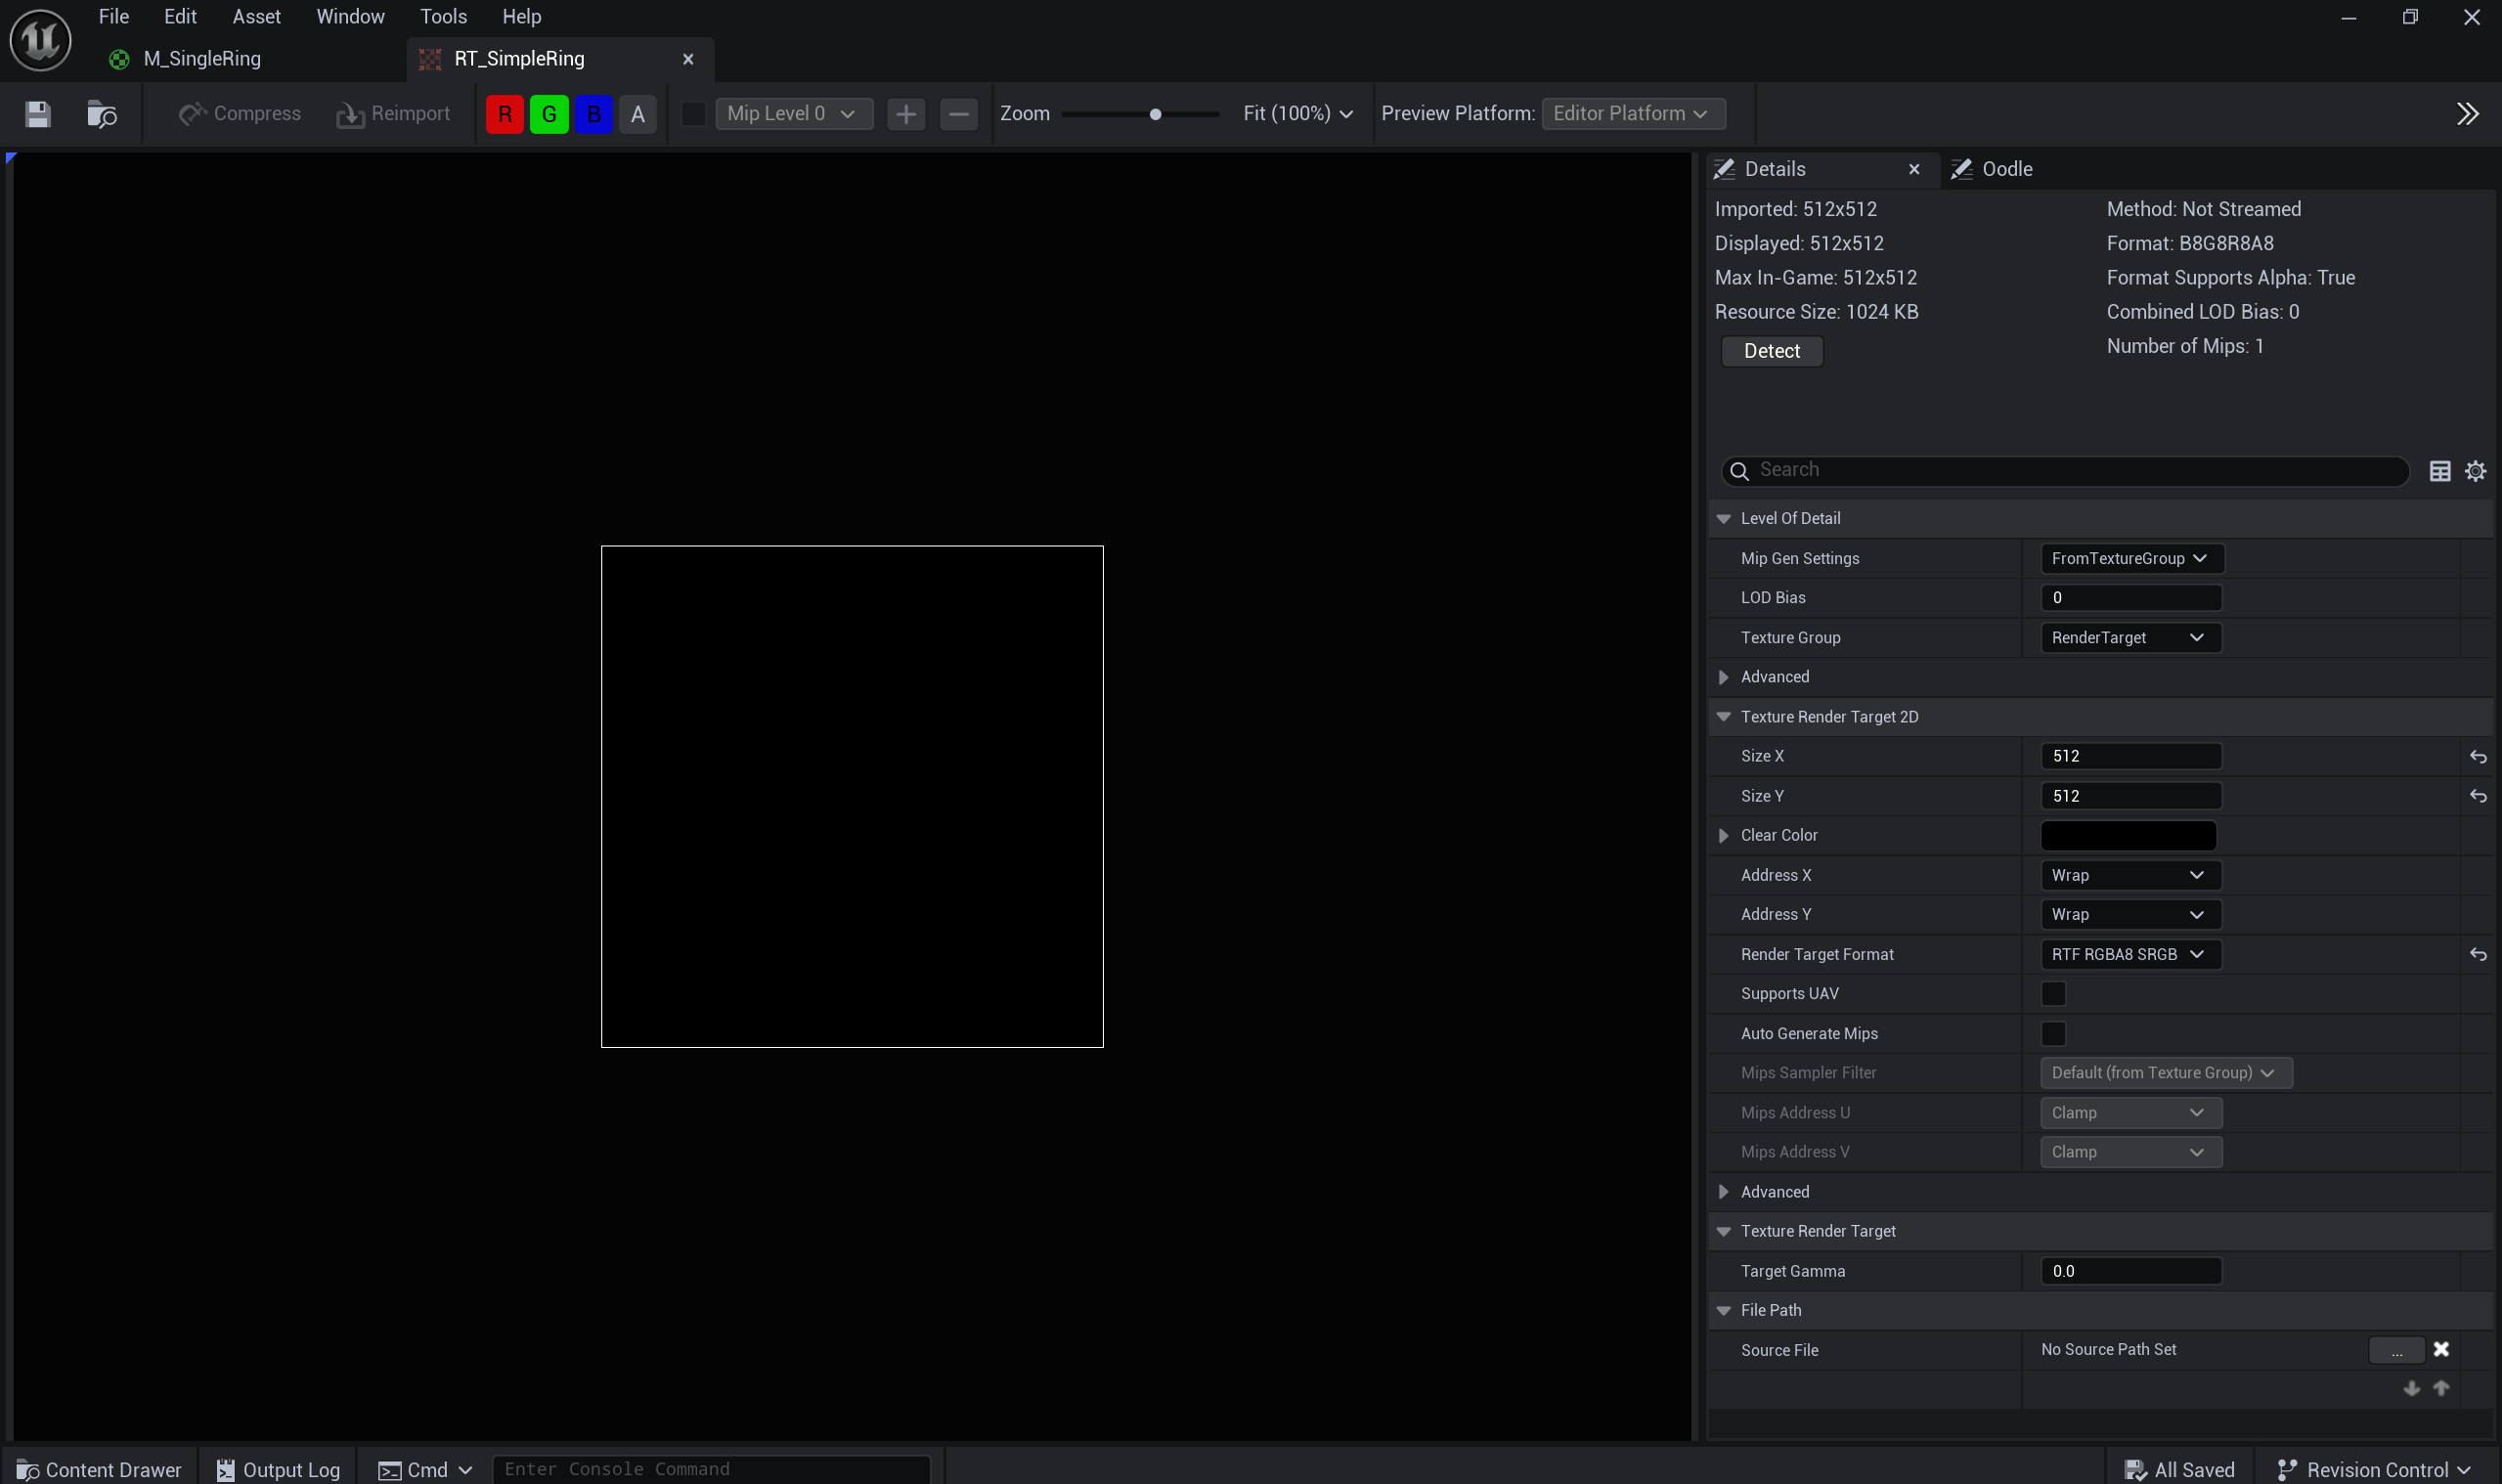Toggle the red channel R button
Viewport: 2502px width, 1484px height.
[504, 114]
